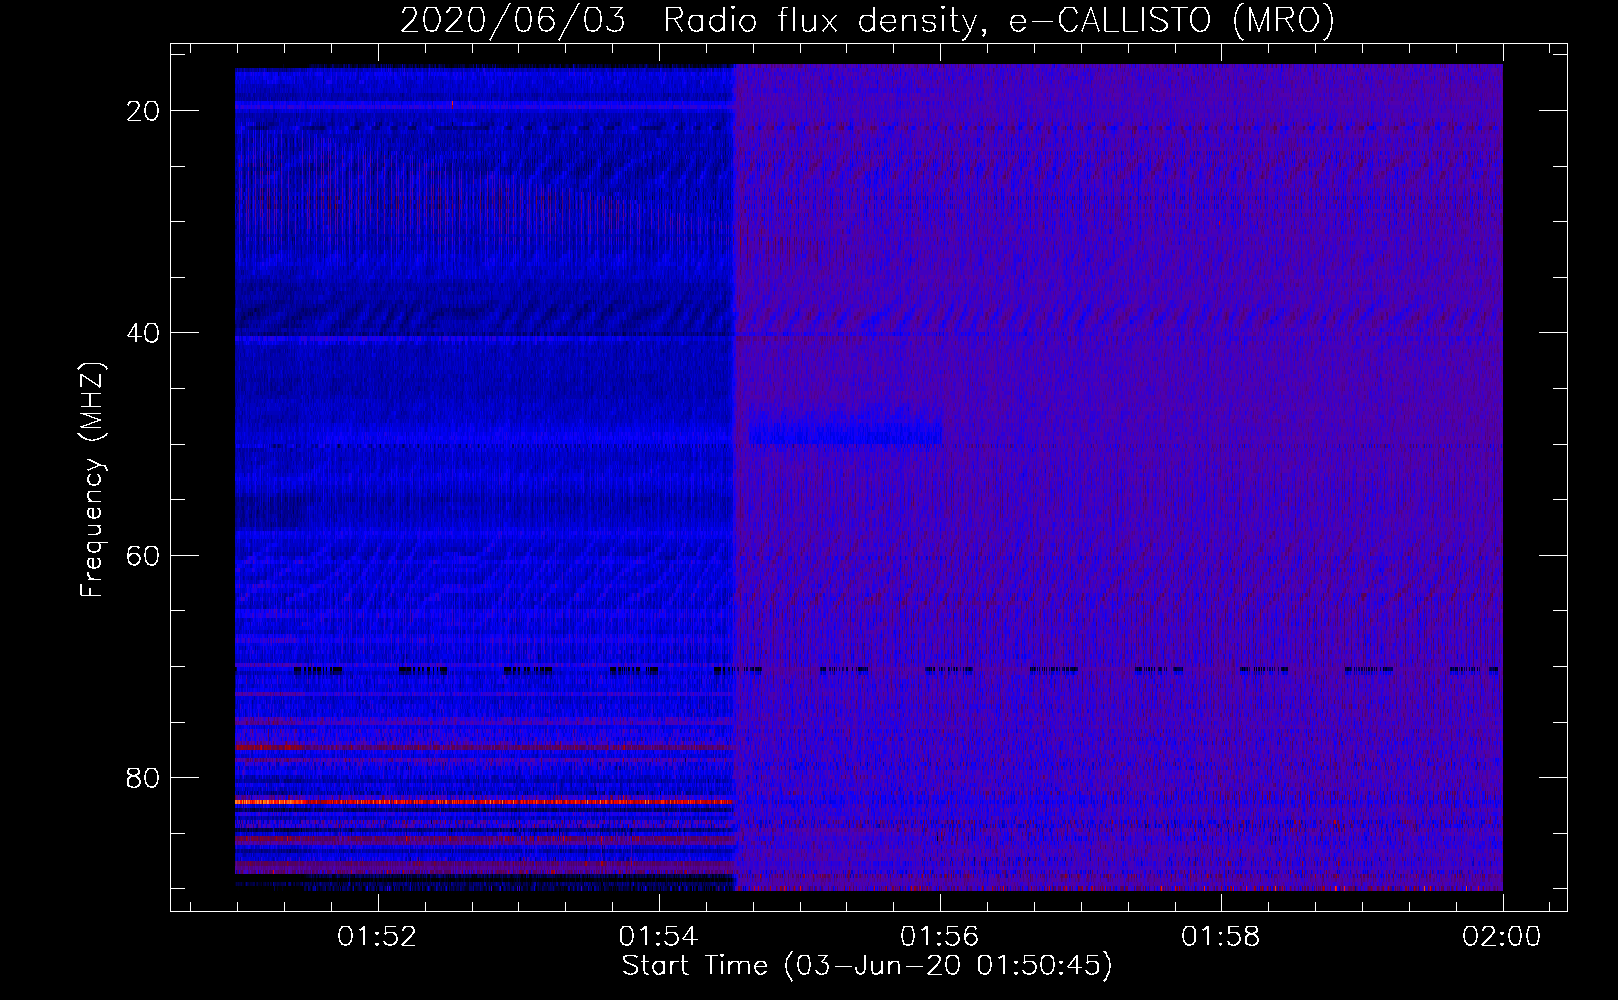The height and width of the screenshot is (1000, 1618).
Task: Click the '01:52' time tick label
Action: click(x=377, y=937)
